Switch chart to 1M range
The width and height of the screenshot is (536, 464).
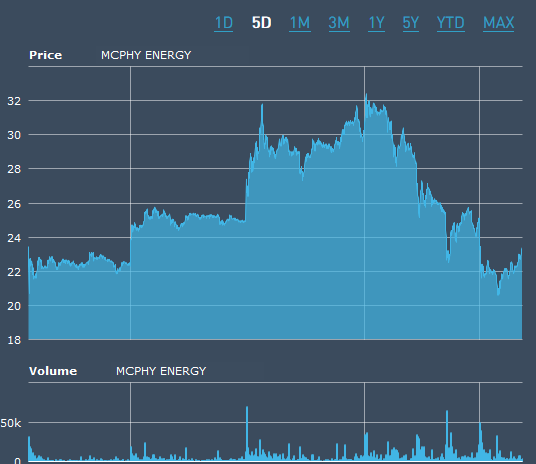[300, 23]
